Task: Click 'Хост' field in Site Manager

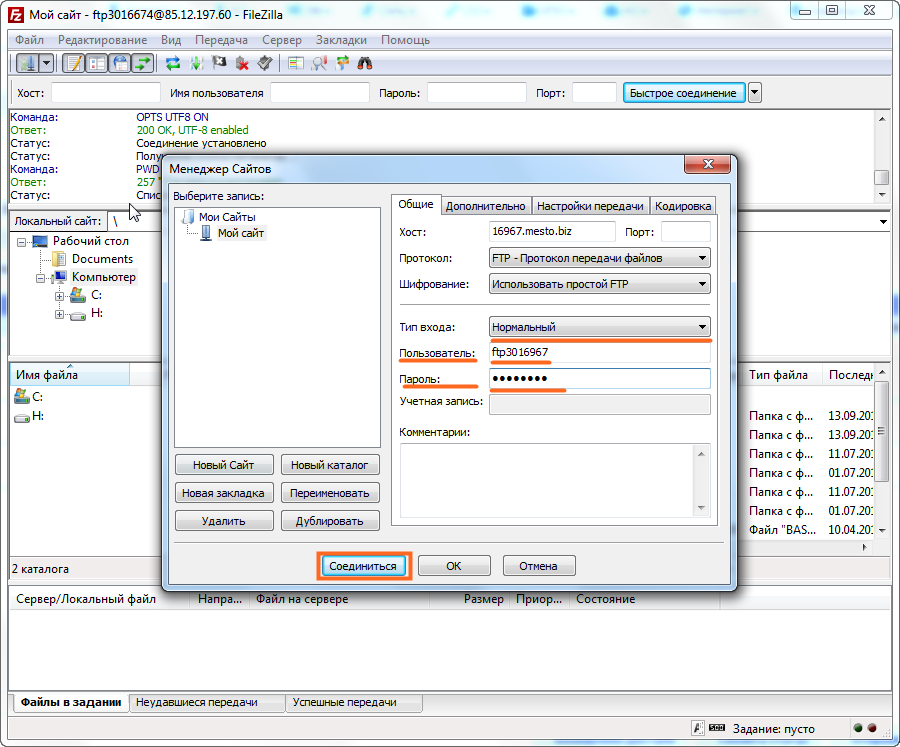Action: tap(552, 232)
